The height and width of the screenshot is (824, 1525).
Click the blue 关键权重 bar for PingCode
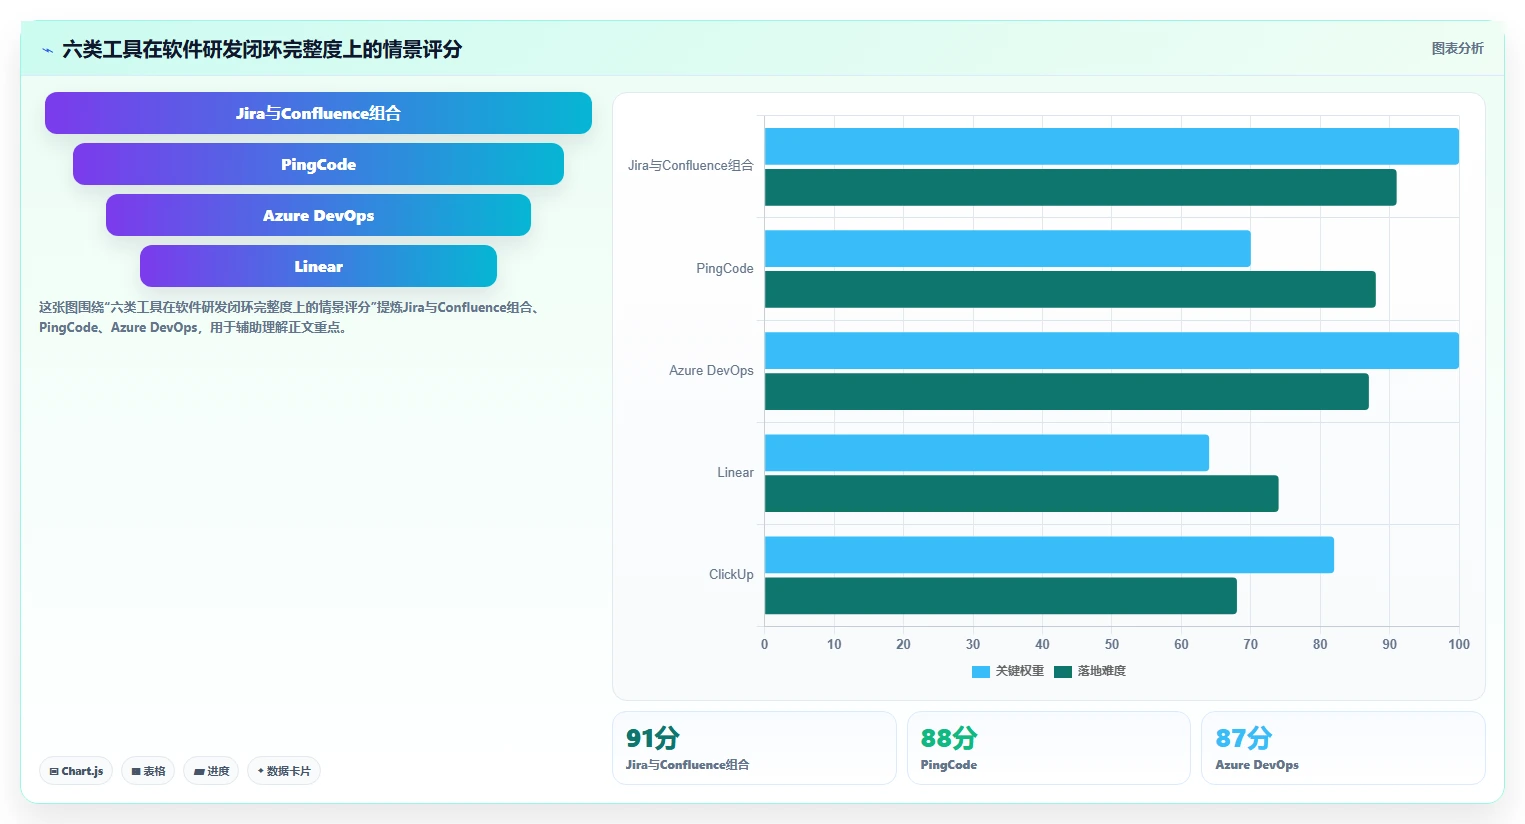coord(1008,248)
